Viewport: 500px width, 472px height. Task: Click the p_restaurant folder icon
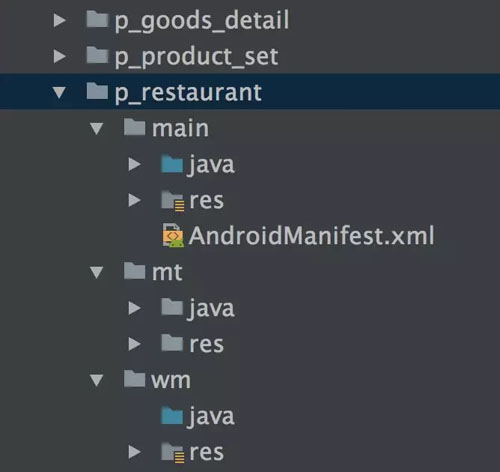click(97, 91)
